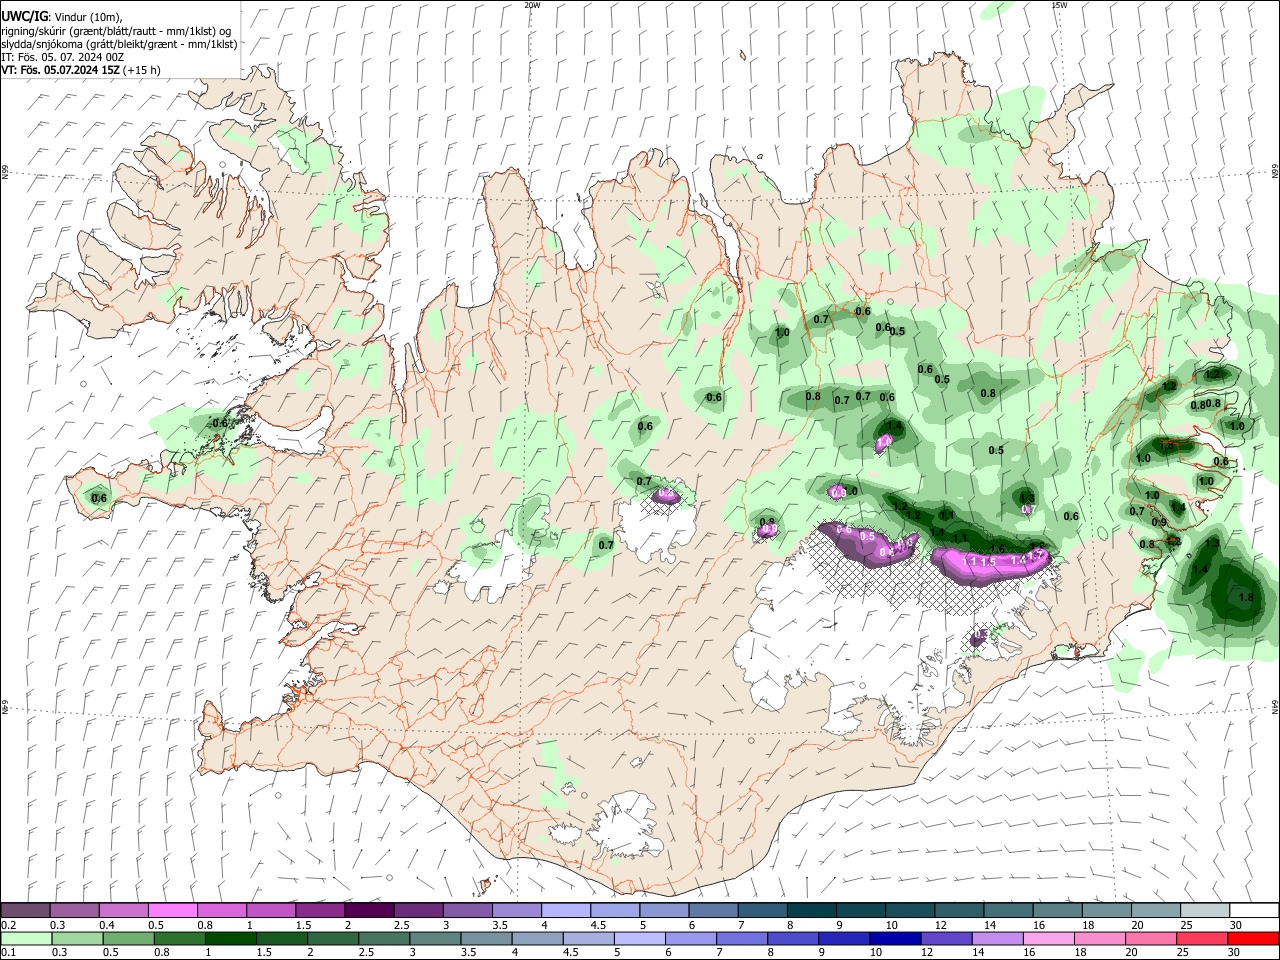Pick the 0.5 green swatch in the lower rain scale
The image size is (1280, 960).
coord(128,938)
